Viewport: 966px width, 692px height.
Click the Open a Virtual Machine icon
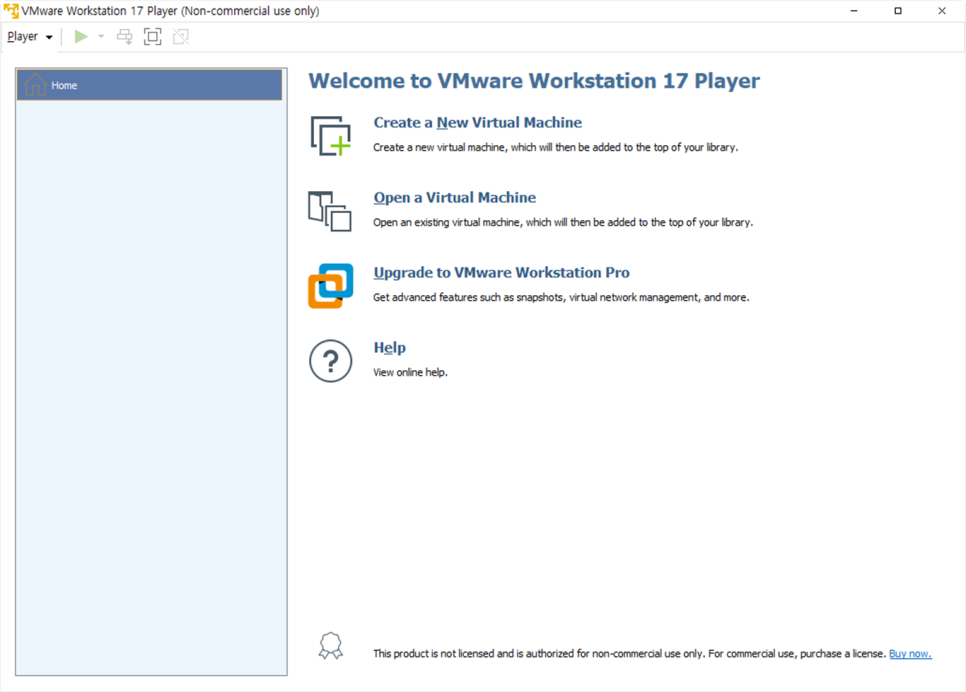(330, 211)
